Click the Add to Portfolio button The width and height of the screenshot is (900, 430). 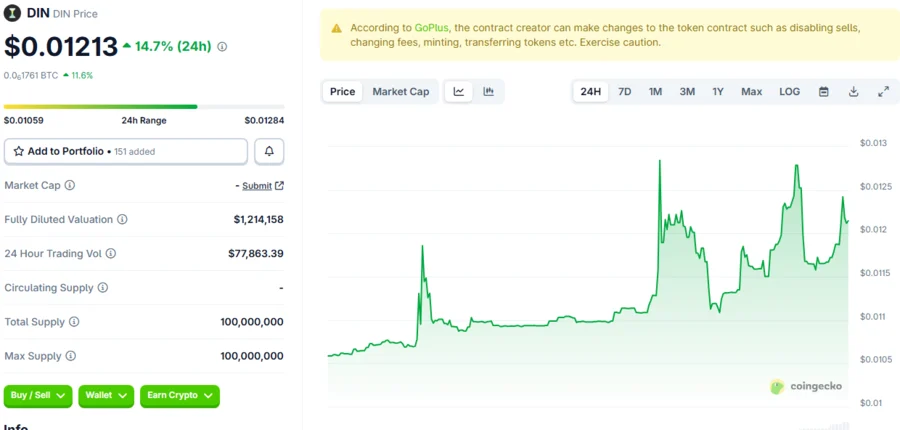click(126, 151)
